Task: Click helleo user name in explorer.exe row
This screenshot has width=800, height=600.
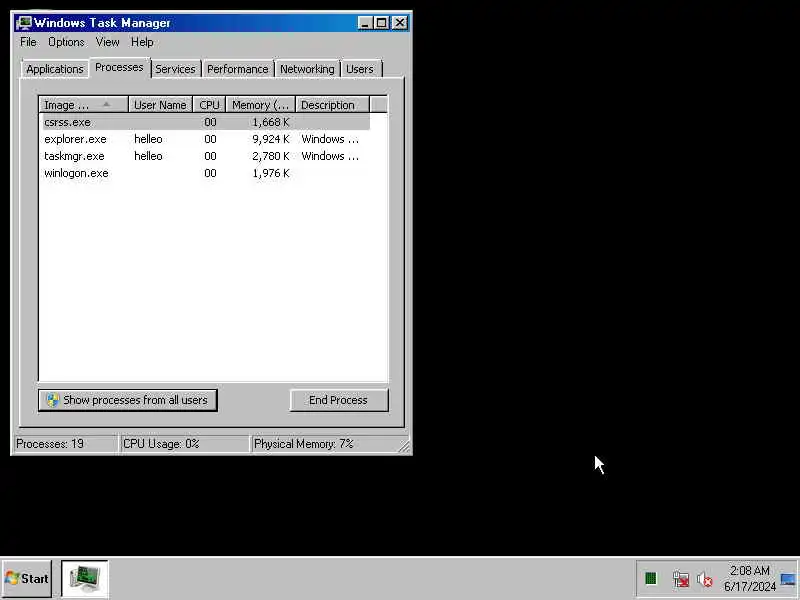Action: (148, 139)
